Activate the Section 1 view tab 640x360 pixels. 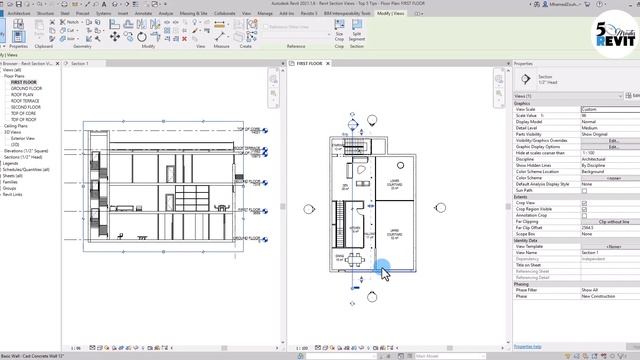[80, 64]
